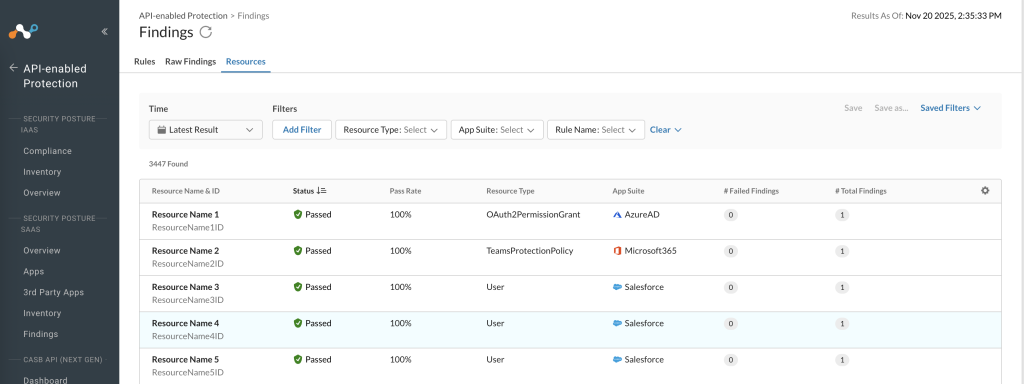Open Compliance in sidebar

click(48, 151)
